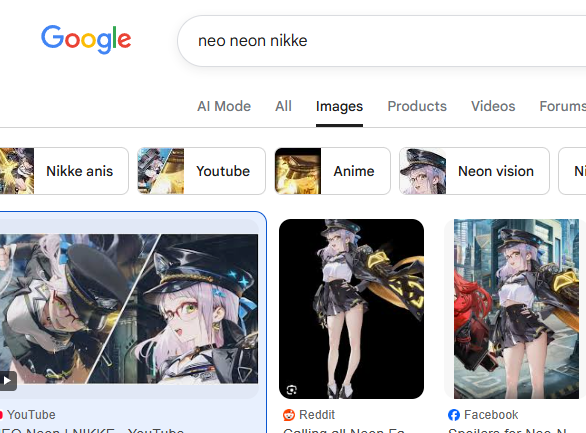Image resolution: width=586 pixels, height=433 pixels.
Task: Open the Facebook city background image result
Action: 516,309
